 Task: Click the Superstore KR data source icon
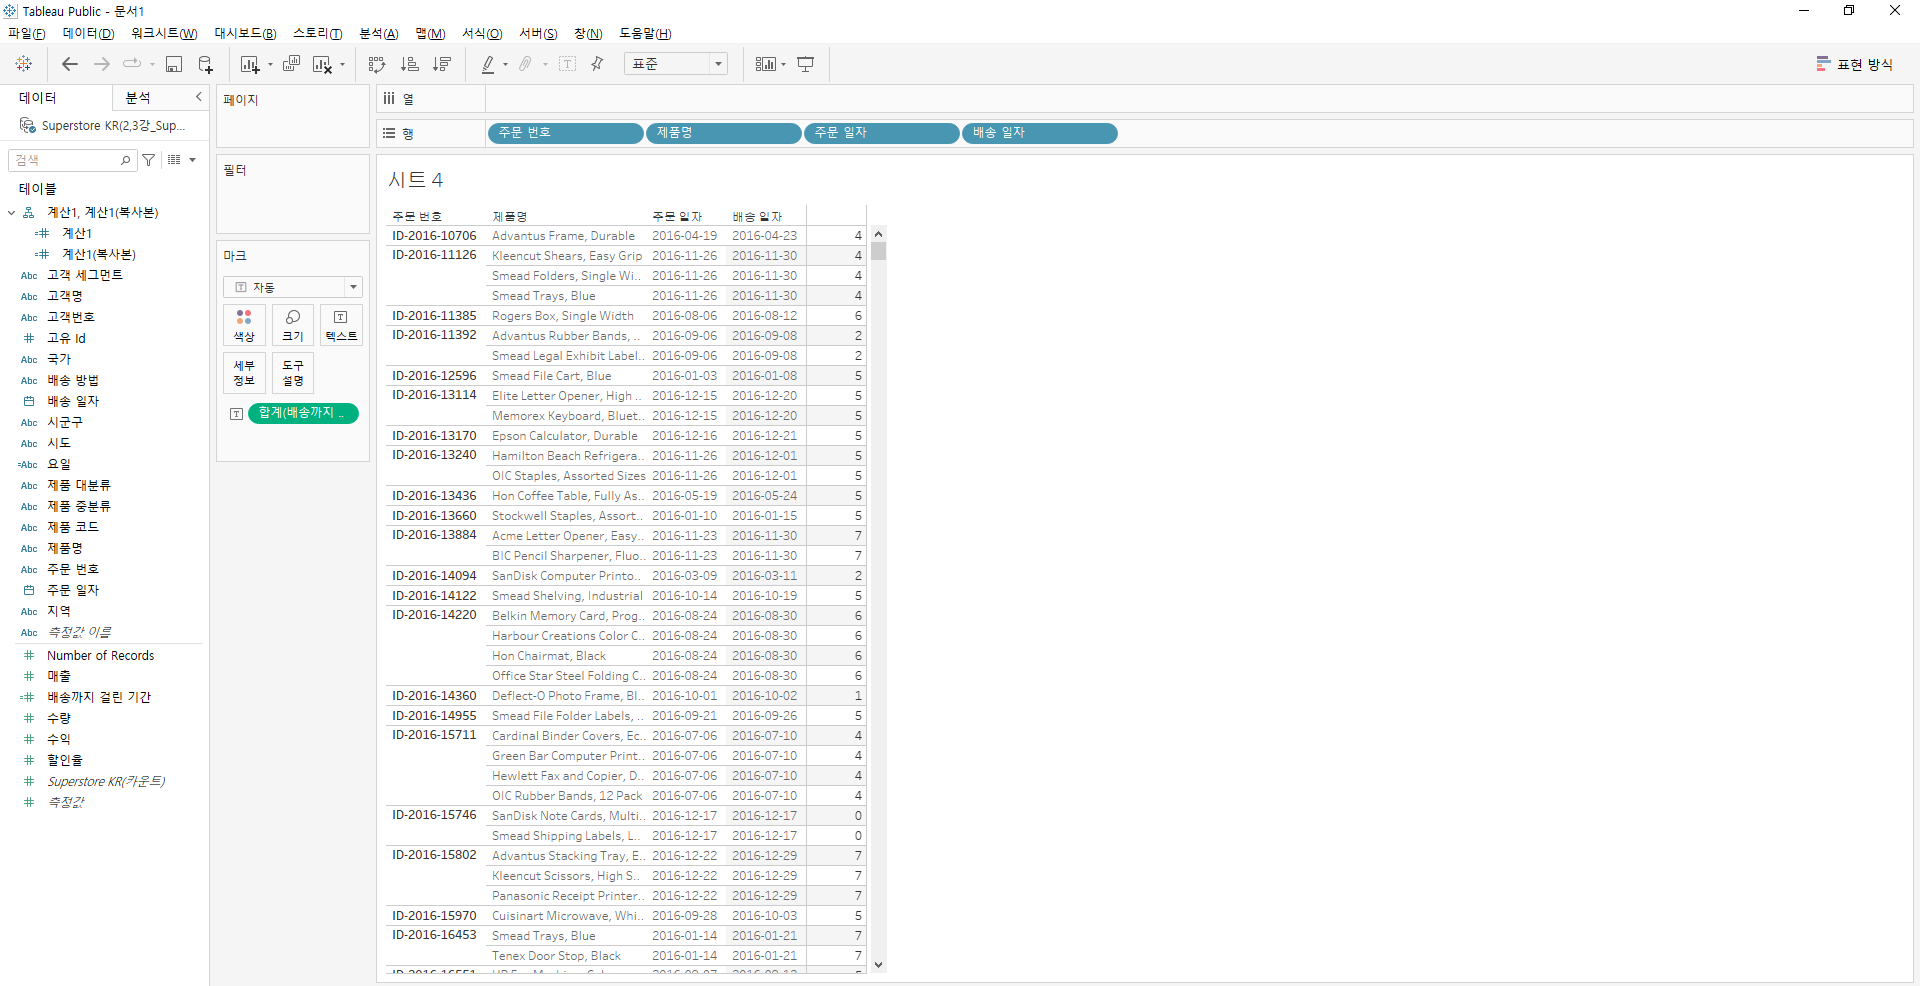pyautogui.click(x=28, y=126)
